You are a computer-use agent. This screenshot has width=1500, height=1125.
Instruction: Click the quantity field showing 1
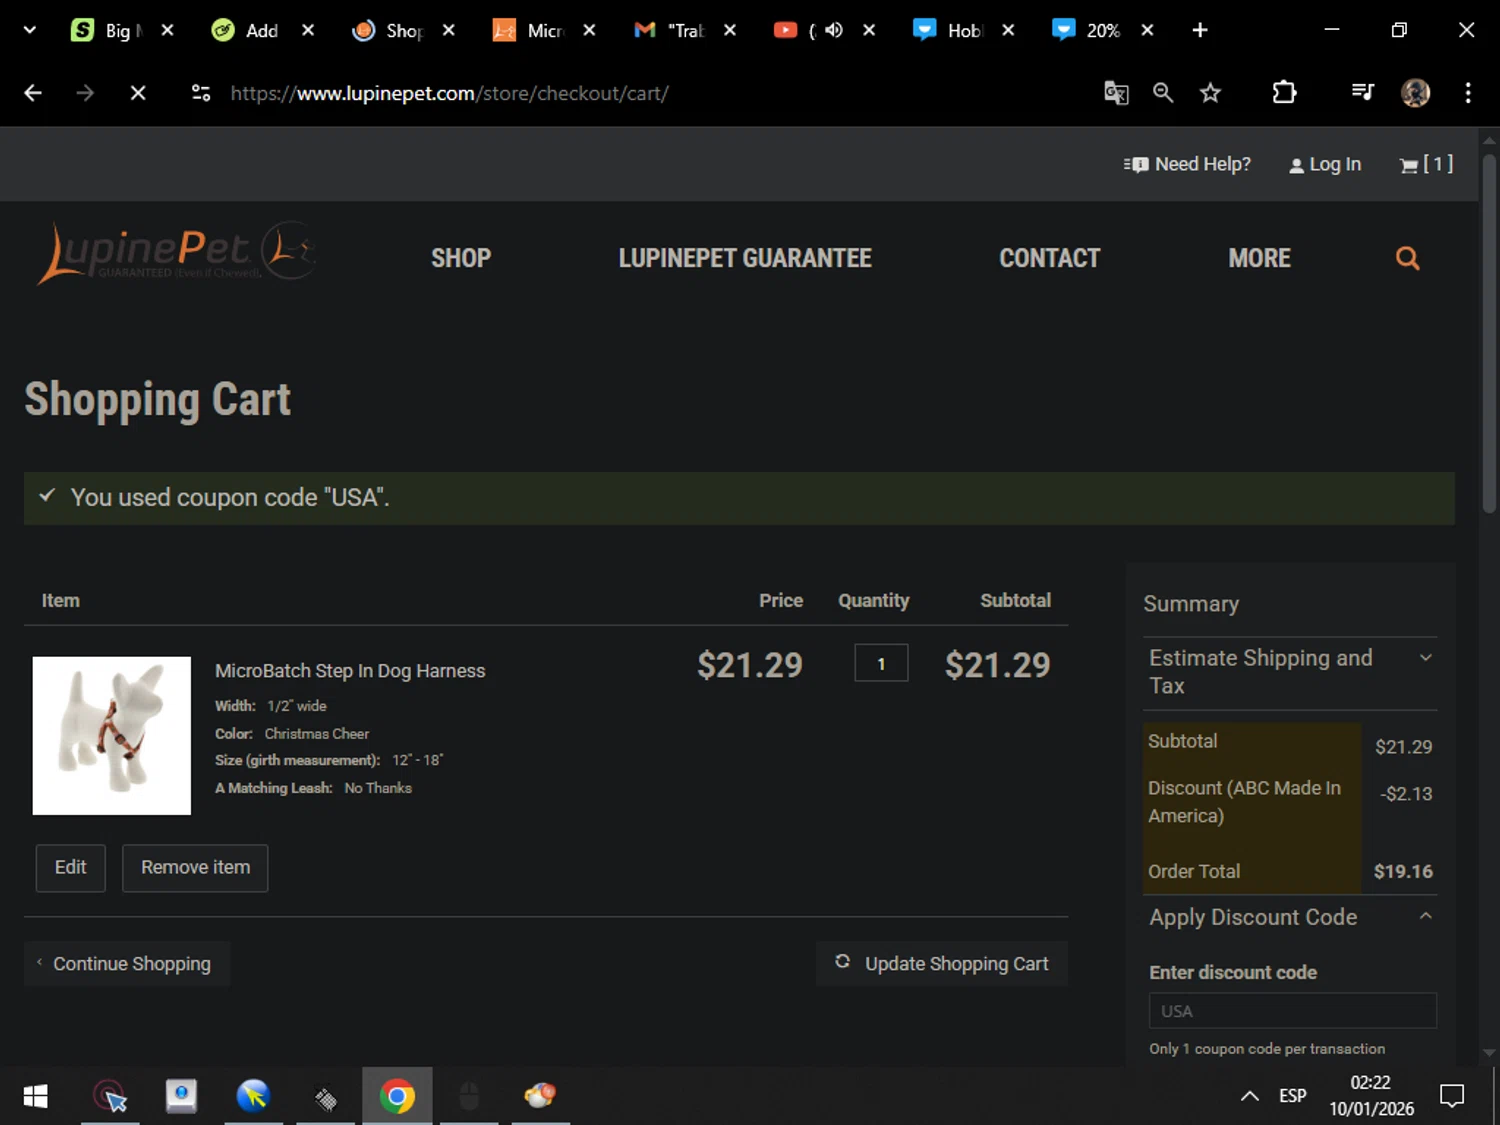[x=881, y=663]
